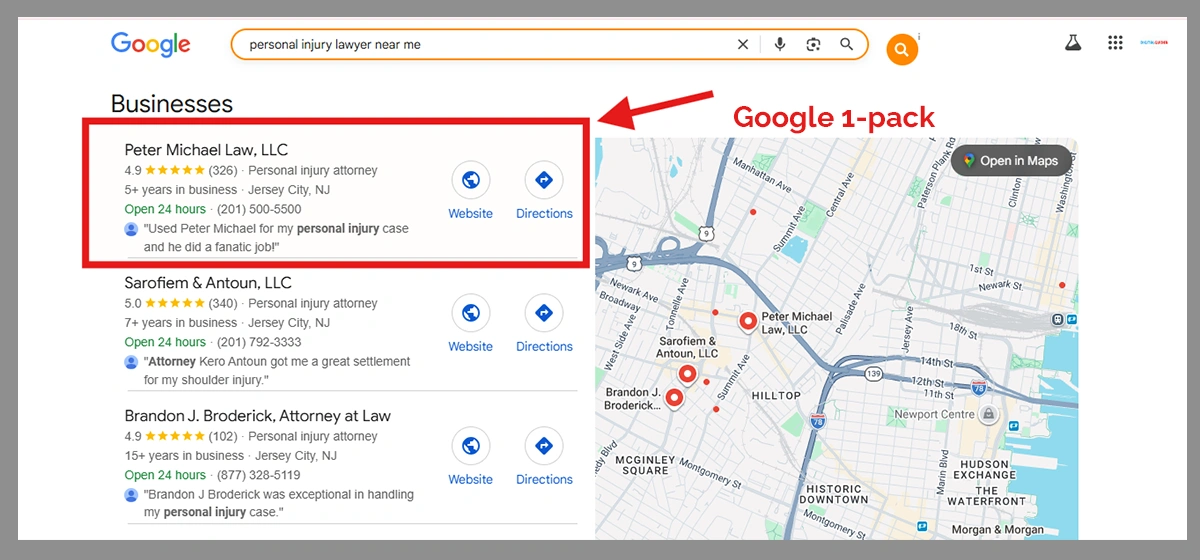Click Website label for Brandon J. Broderick
The width and height of the screenshot is (1200, 560).
pos(470,480)
